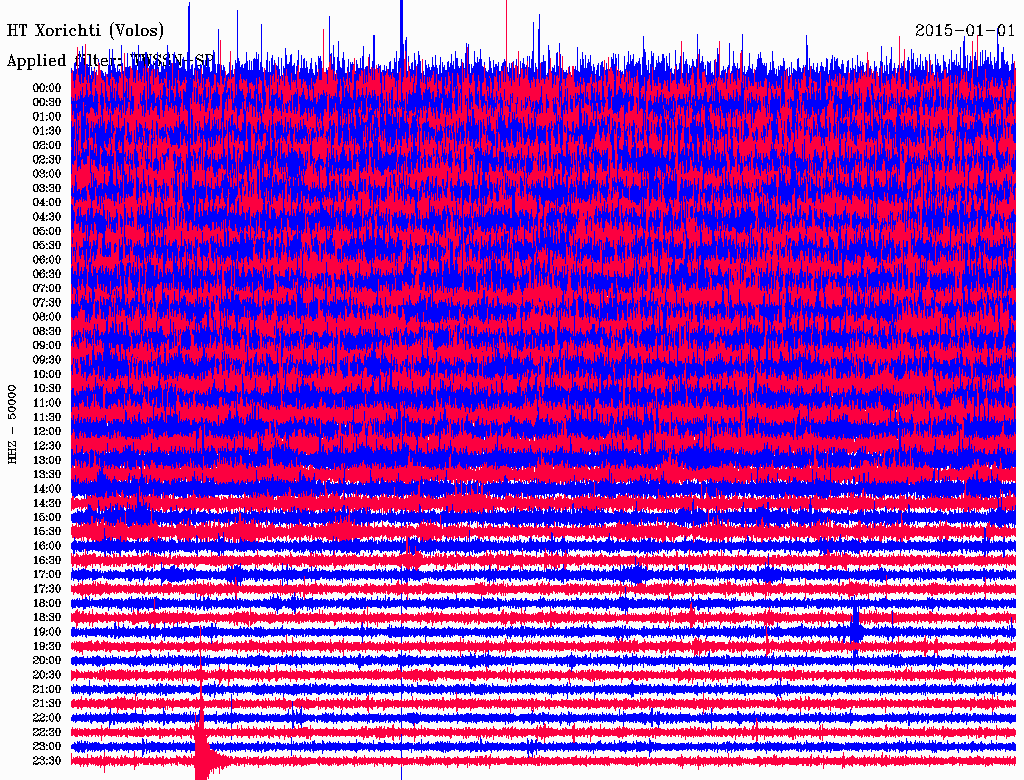Select the 16:00 time label
Viewport: 1024px width, 780px height.
47,546
